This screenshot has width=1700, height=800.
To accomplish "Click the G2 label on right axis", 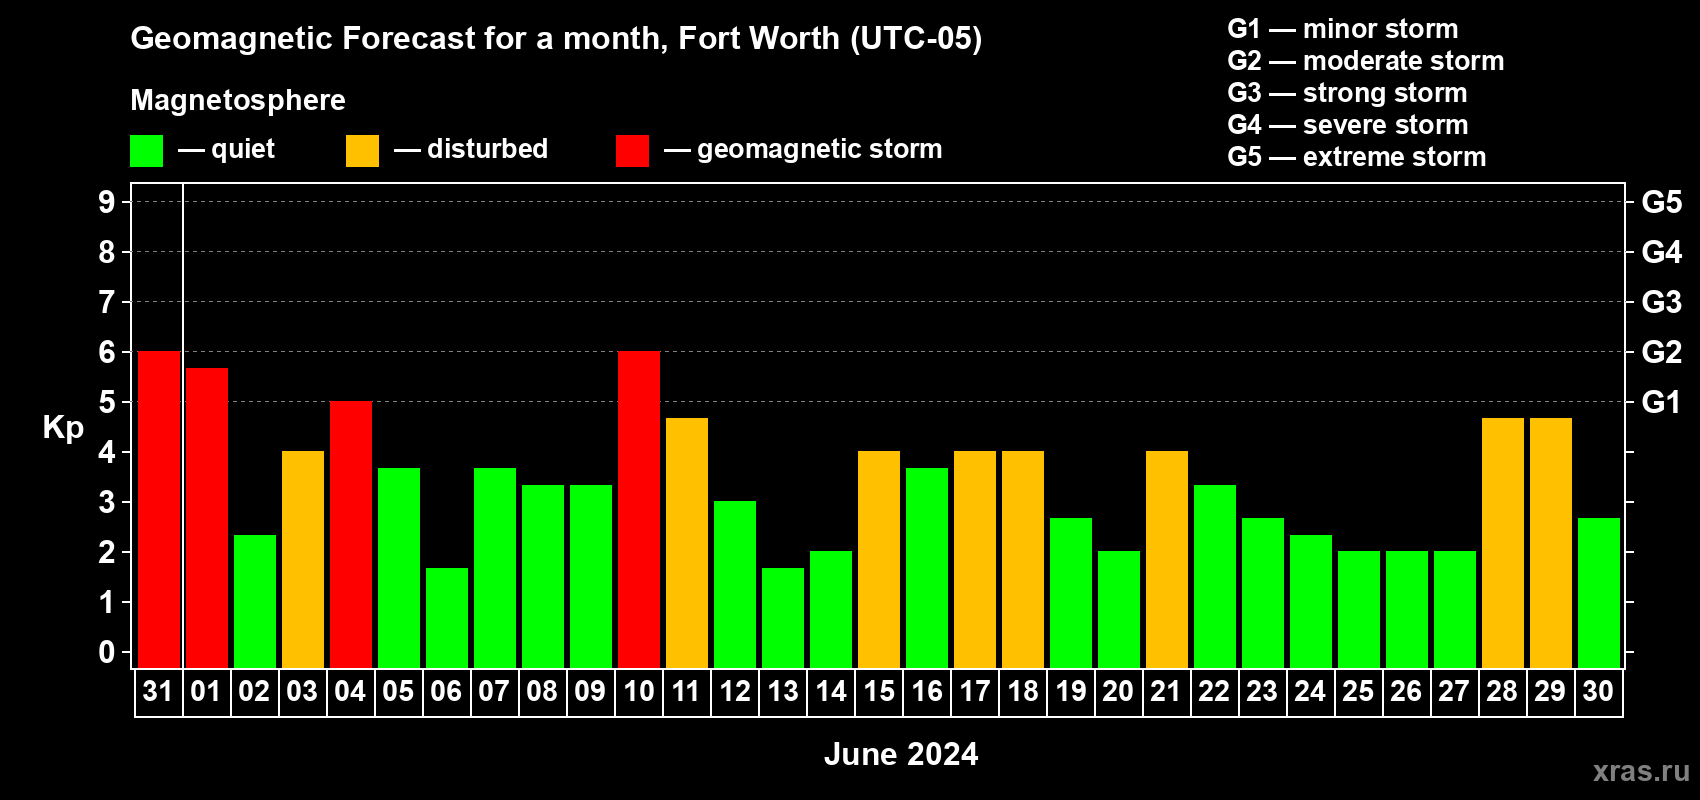I will click(1662, 352).
